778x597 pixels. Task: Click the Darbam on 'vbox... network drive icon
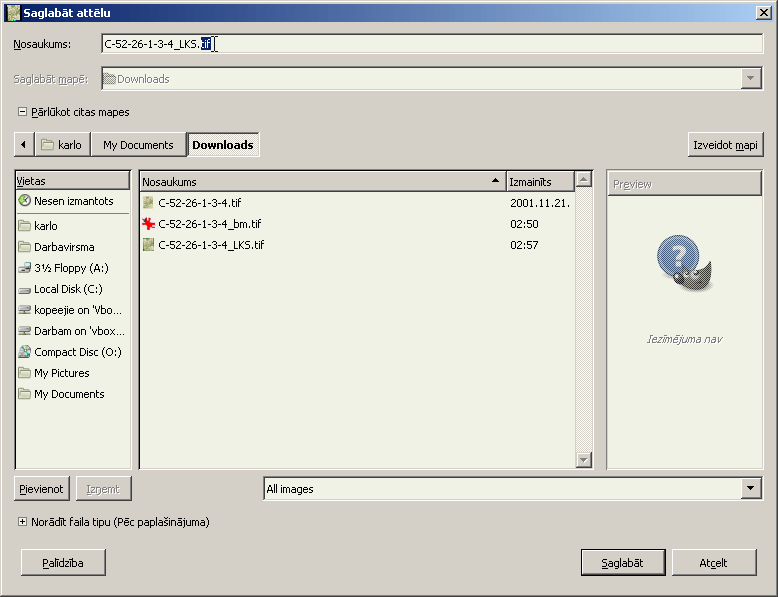pyautogui.click(x=24, y=331)
